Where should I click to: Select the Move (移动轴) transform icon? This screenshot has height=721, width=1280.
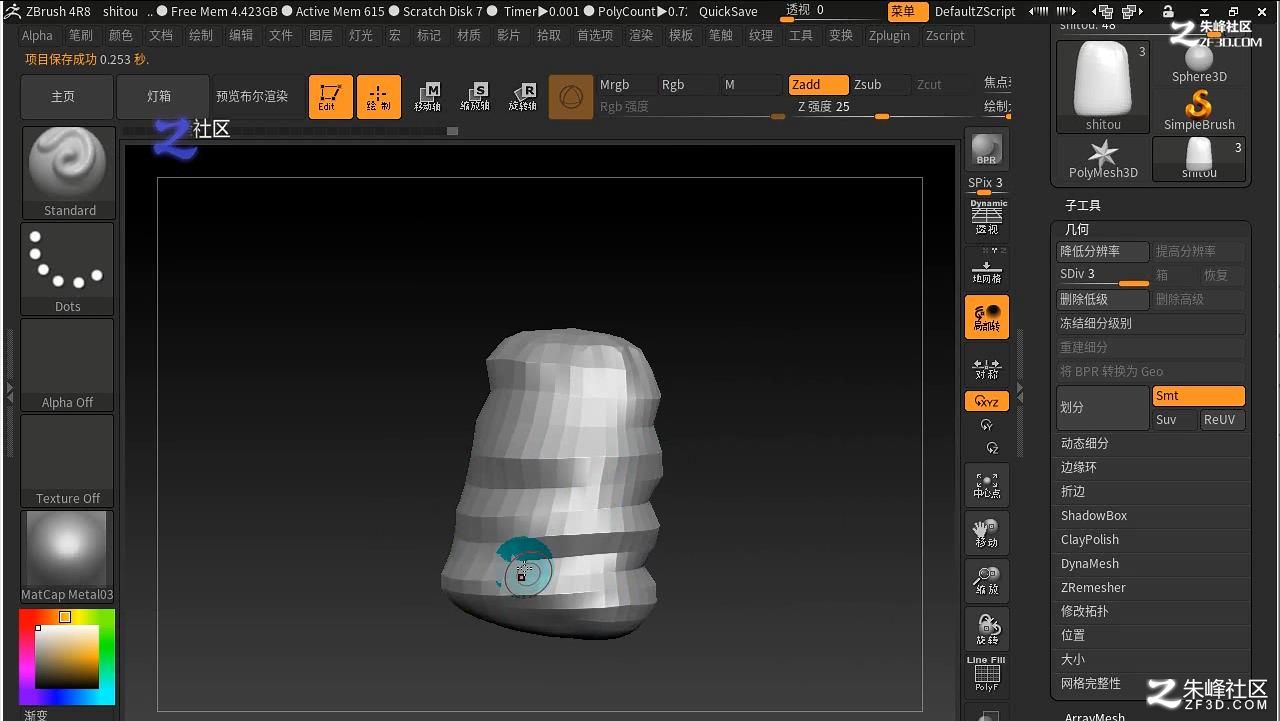pos(427,97)
